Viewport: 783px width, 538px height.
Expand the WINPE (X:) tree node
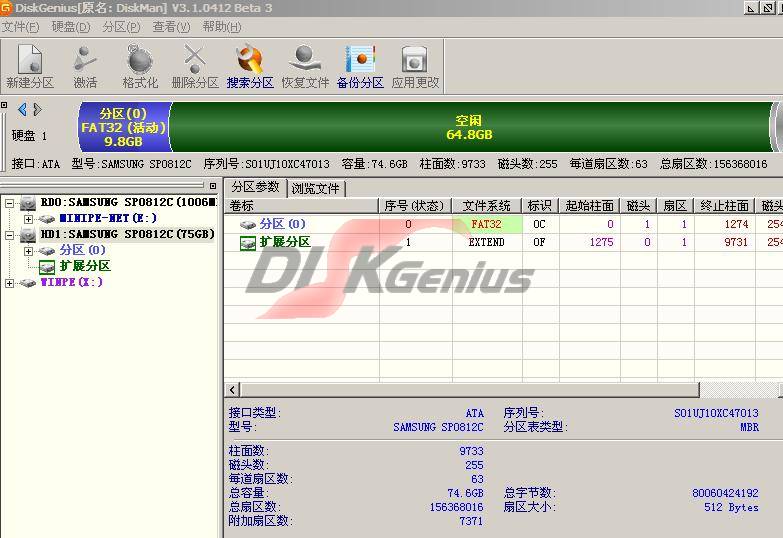9,283
